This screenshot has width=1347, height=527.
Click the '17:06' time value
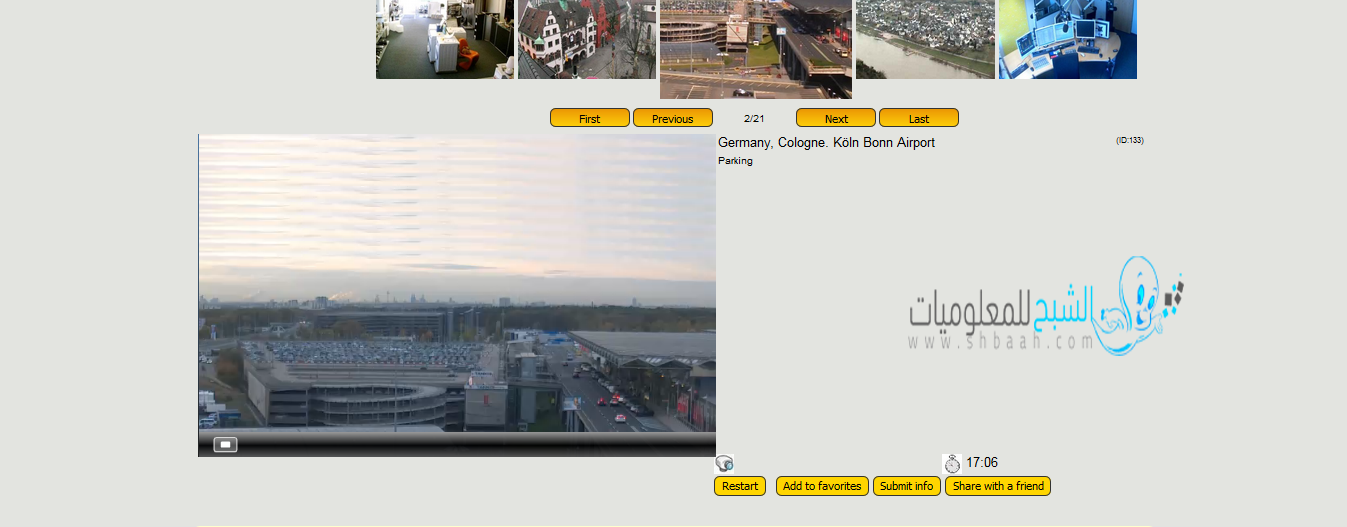982,463
